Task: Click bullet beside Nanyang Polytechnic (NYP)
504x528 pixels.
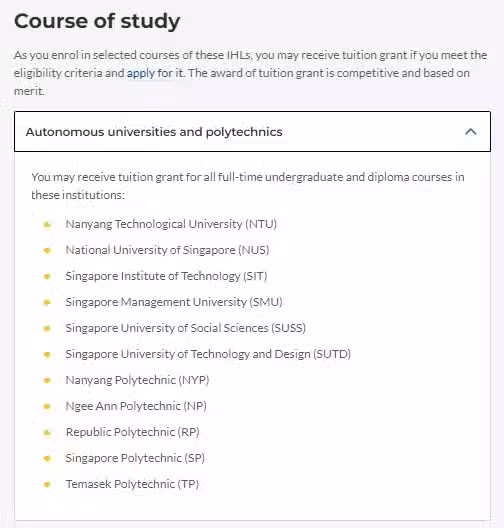Action: (x=47, y=380)
